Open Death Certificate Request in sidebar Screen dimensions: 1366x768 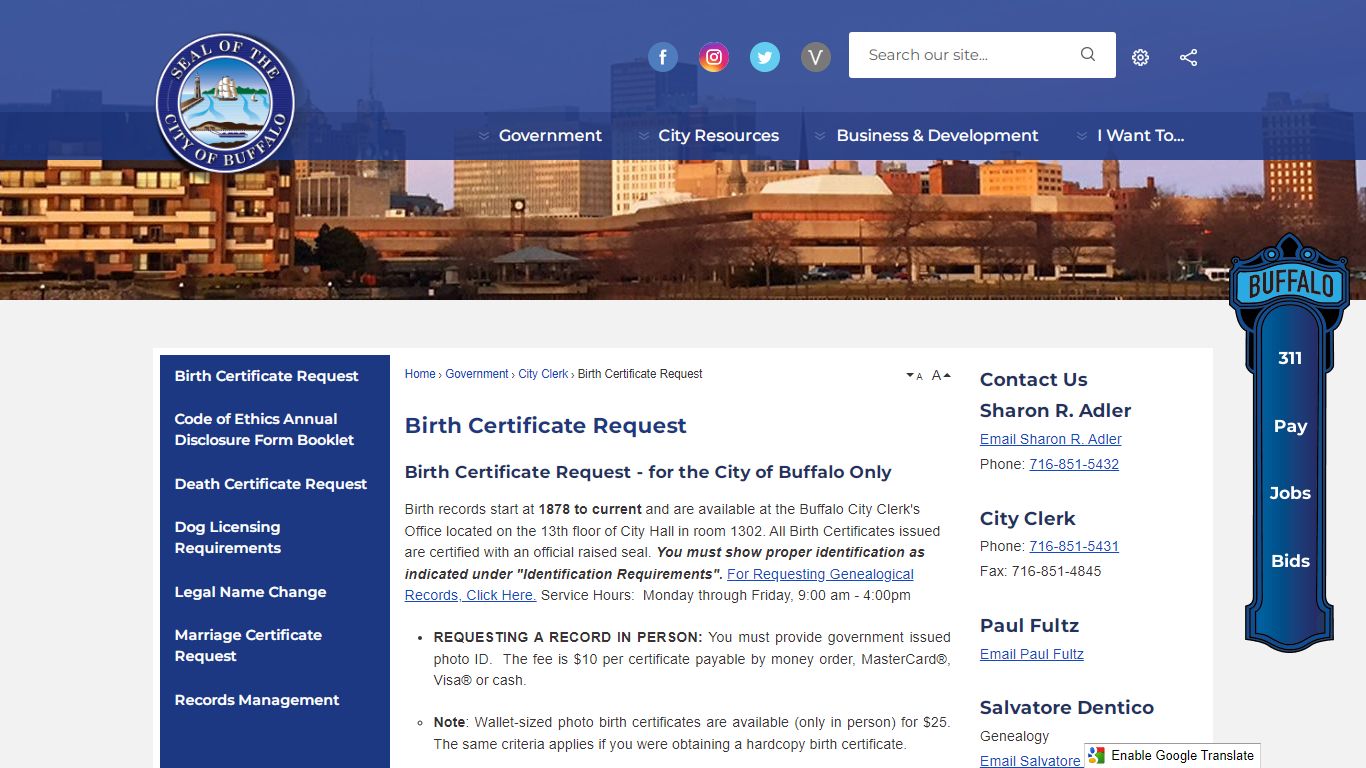(x=271, y=484)
